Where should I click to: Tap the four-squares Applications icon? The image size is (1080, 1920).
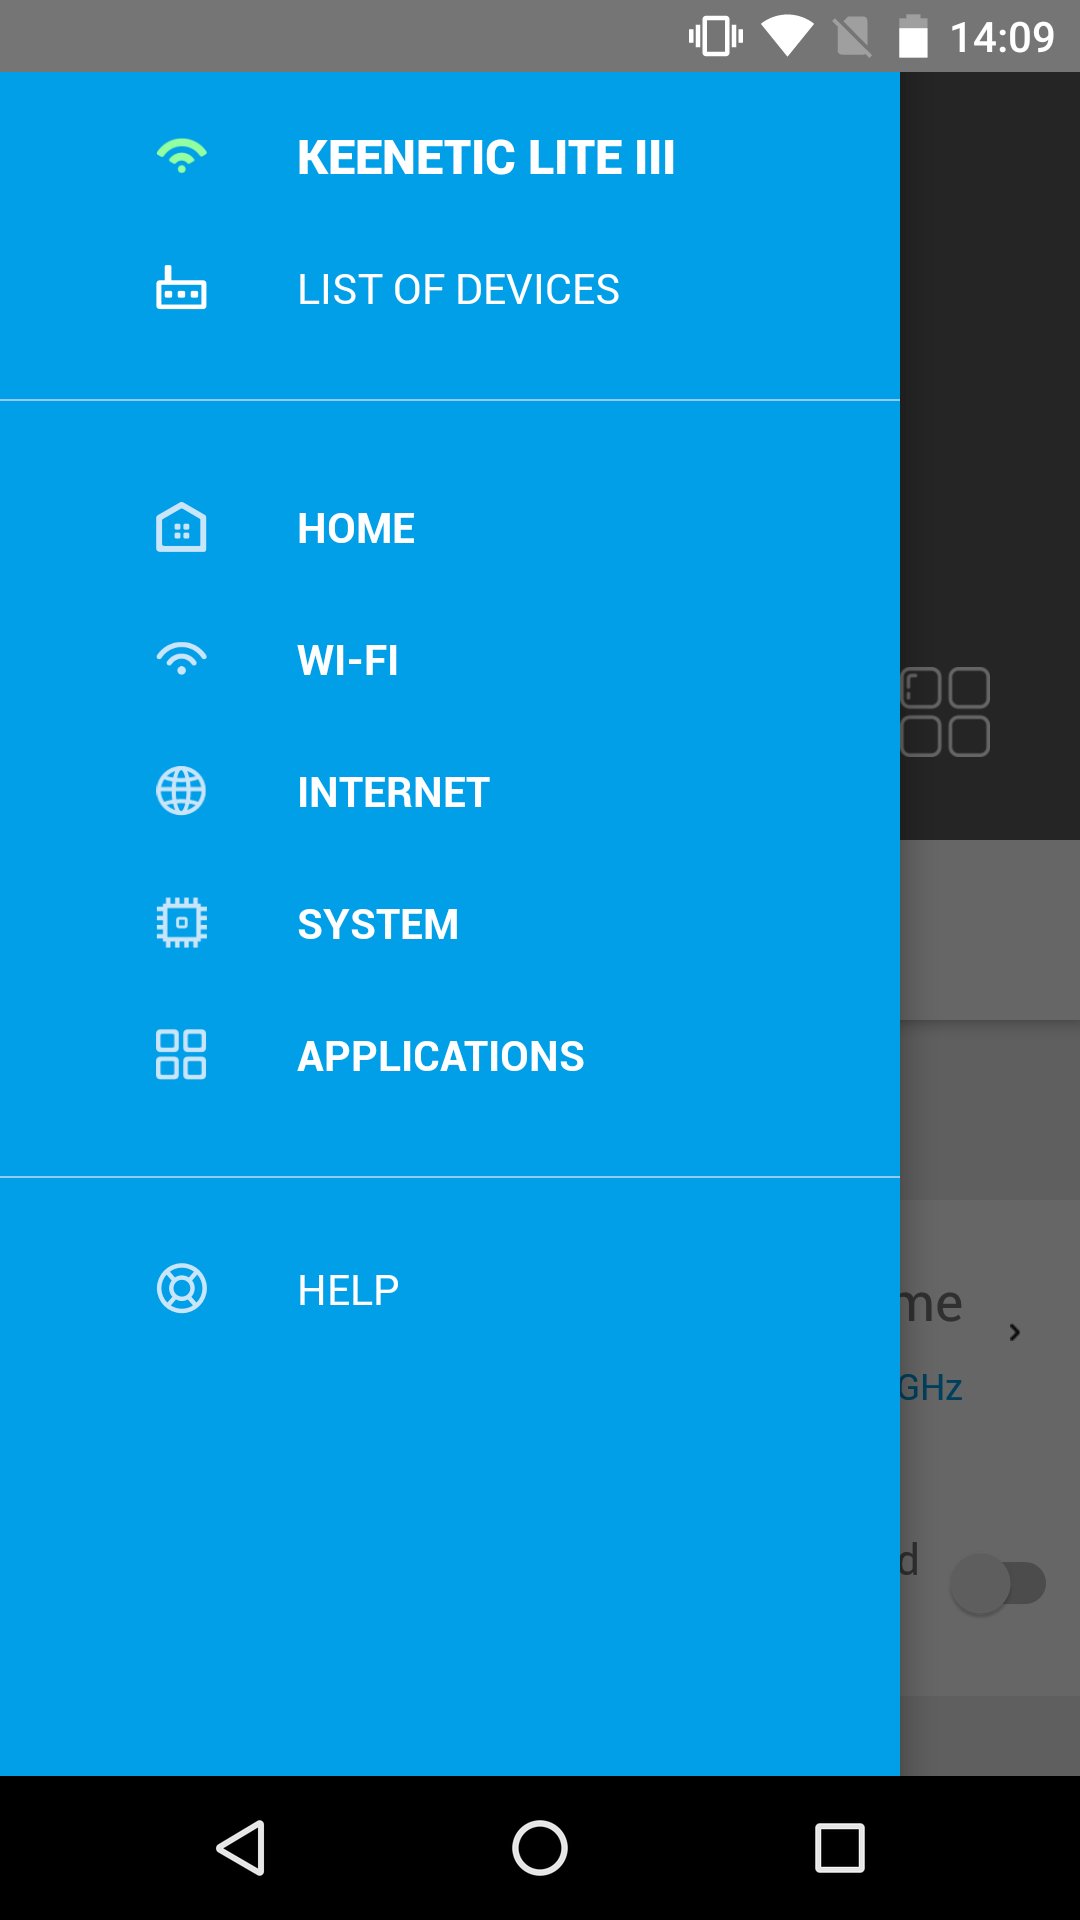tap(181, 1055)
